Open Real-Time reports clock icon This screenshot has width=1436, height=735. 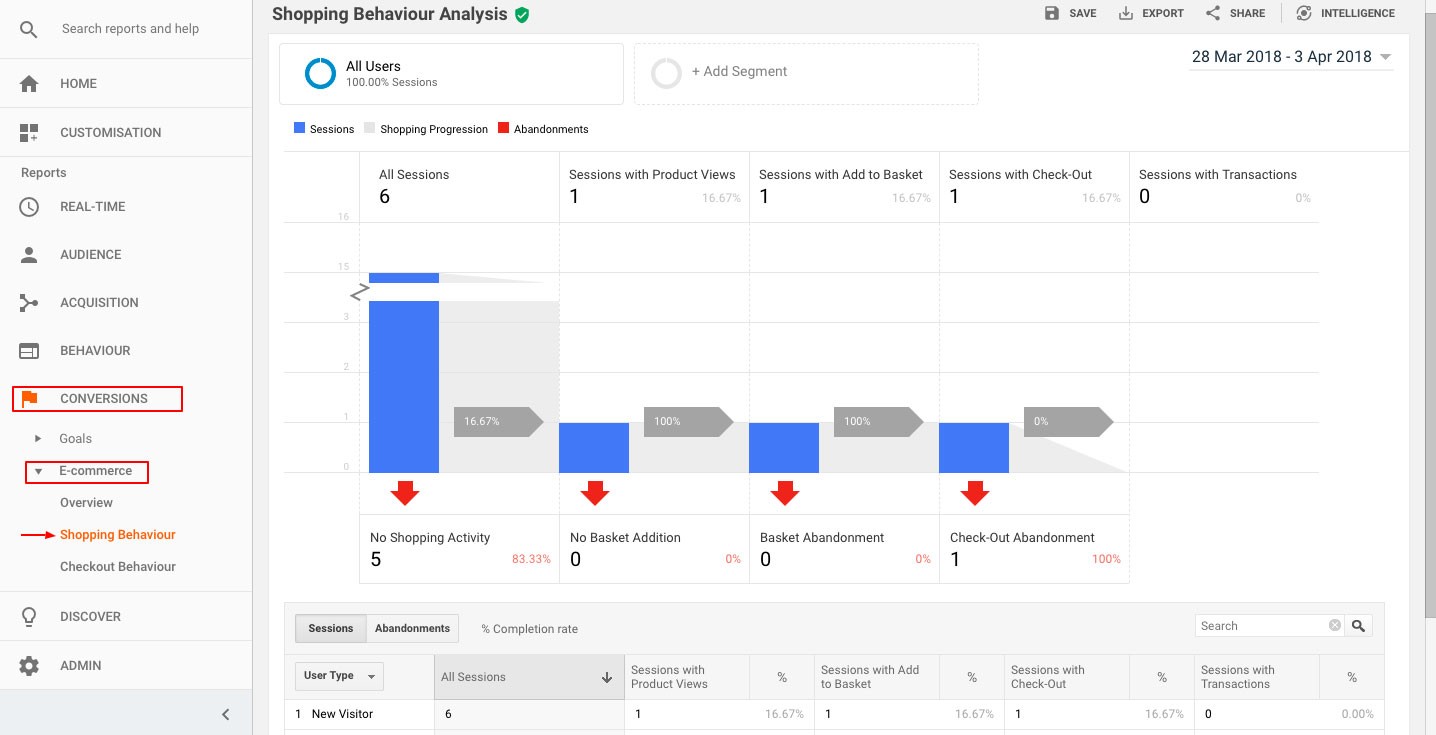[x=29, y=207]
